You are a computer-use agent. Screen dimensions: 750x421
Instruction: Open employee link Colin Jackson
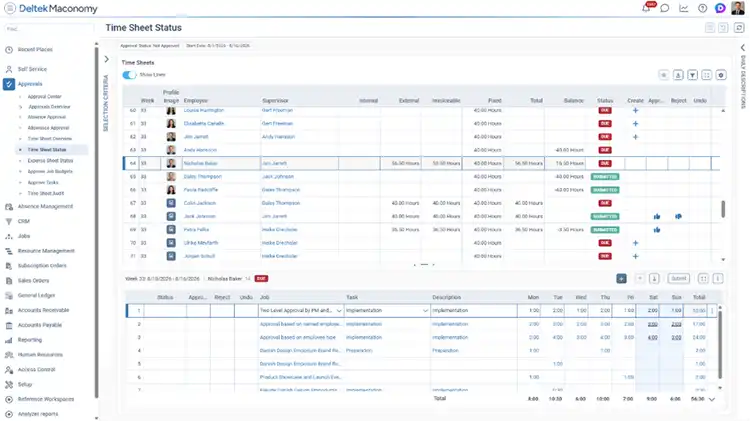[199, 203]
